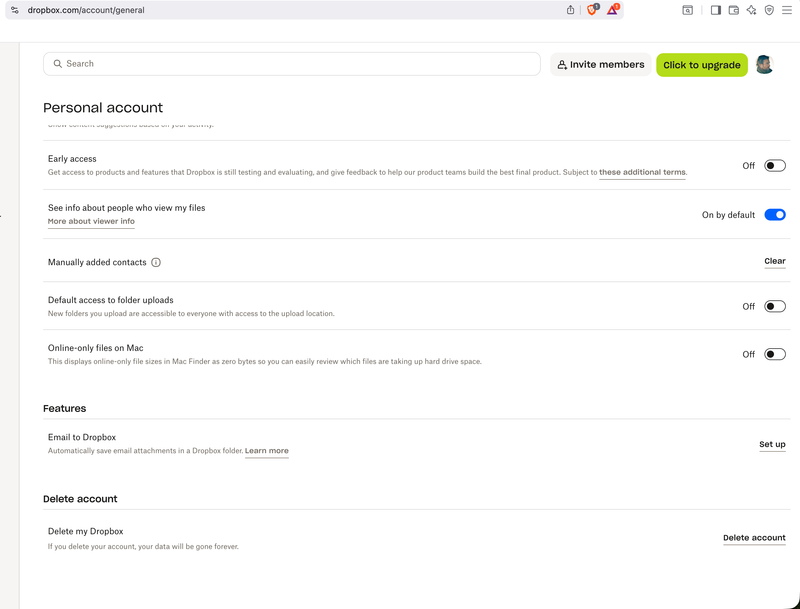Open the browser hamburger menu
800x609 pixels.
[x=787, y=10]
